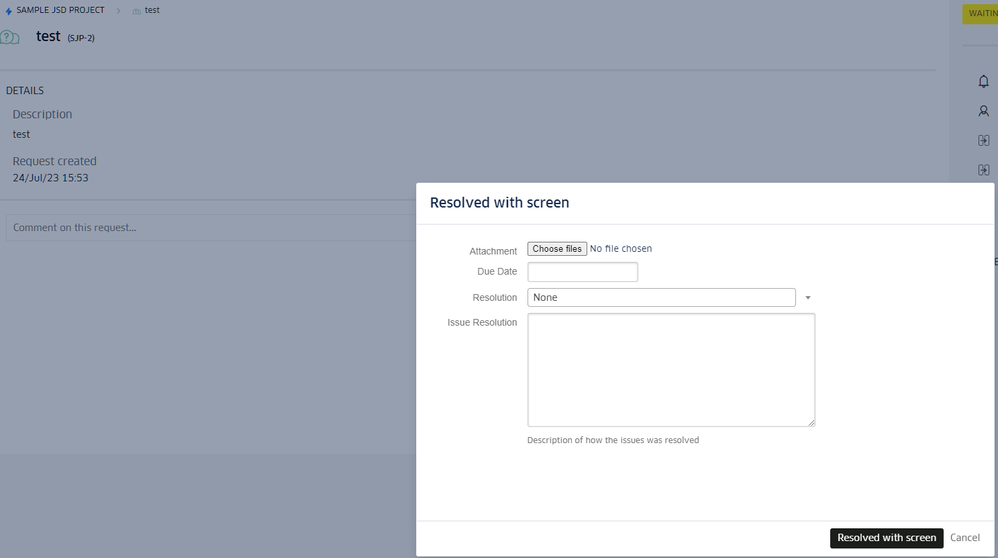This screenshot has height=558, width=998.
Task: Open the Resolution dropdown showing None
Action: [x=661, y=297]
